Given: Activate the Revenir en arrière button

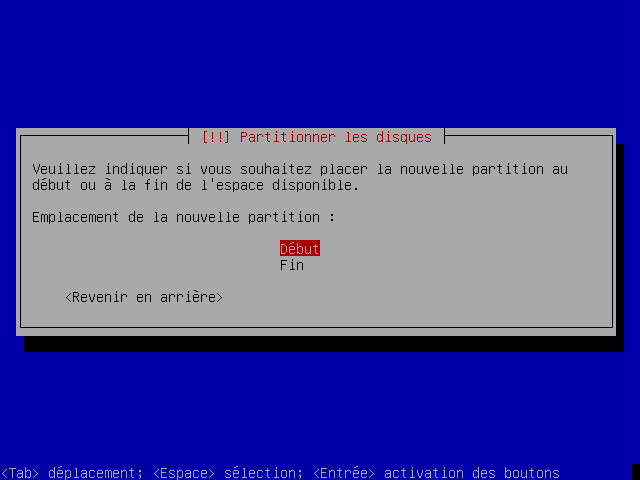Looking at the screenshot, I should pyautogui.click(x=144, y=297).
